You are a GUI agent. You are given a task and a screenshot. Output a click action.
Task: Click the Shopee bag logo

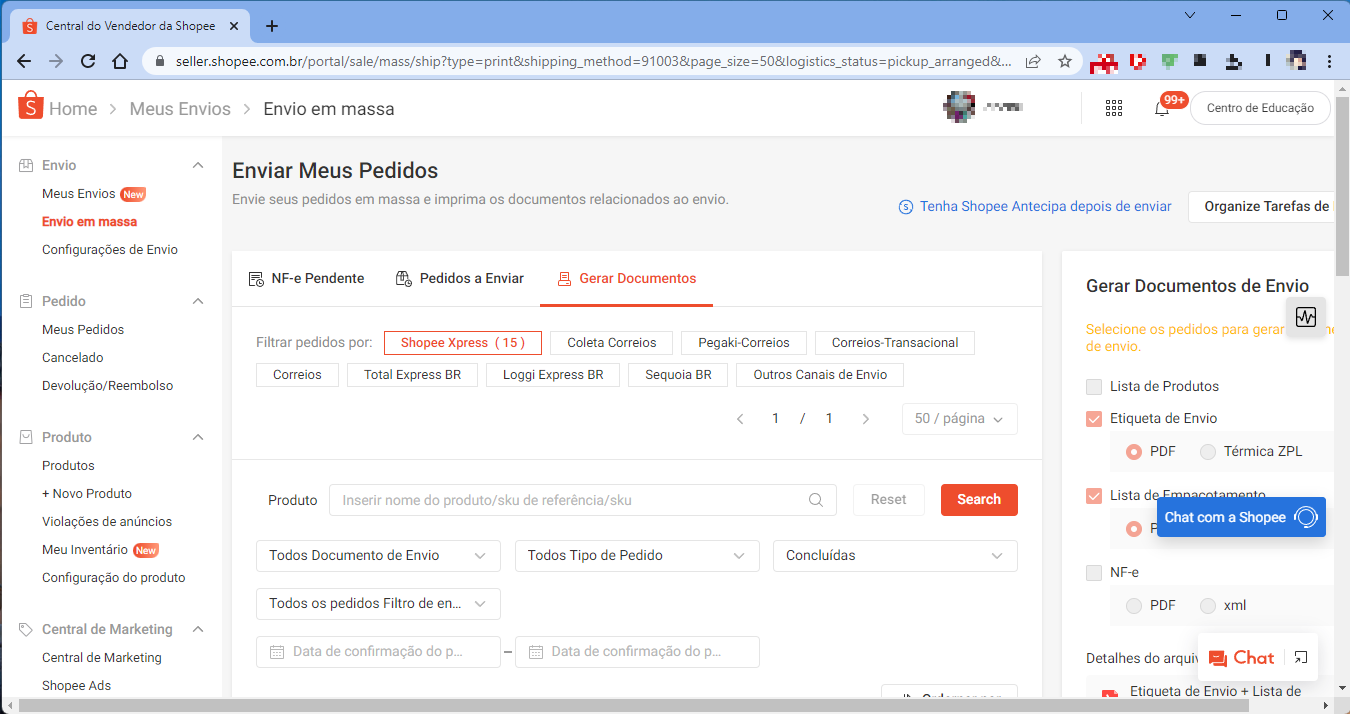[30, 106]
